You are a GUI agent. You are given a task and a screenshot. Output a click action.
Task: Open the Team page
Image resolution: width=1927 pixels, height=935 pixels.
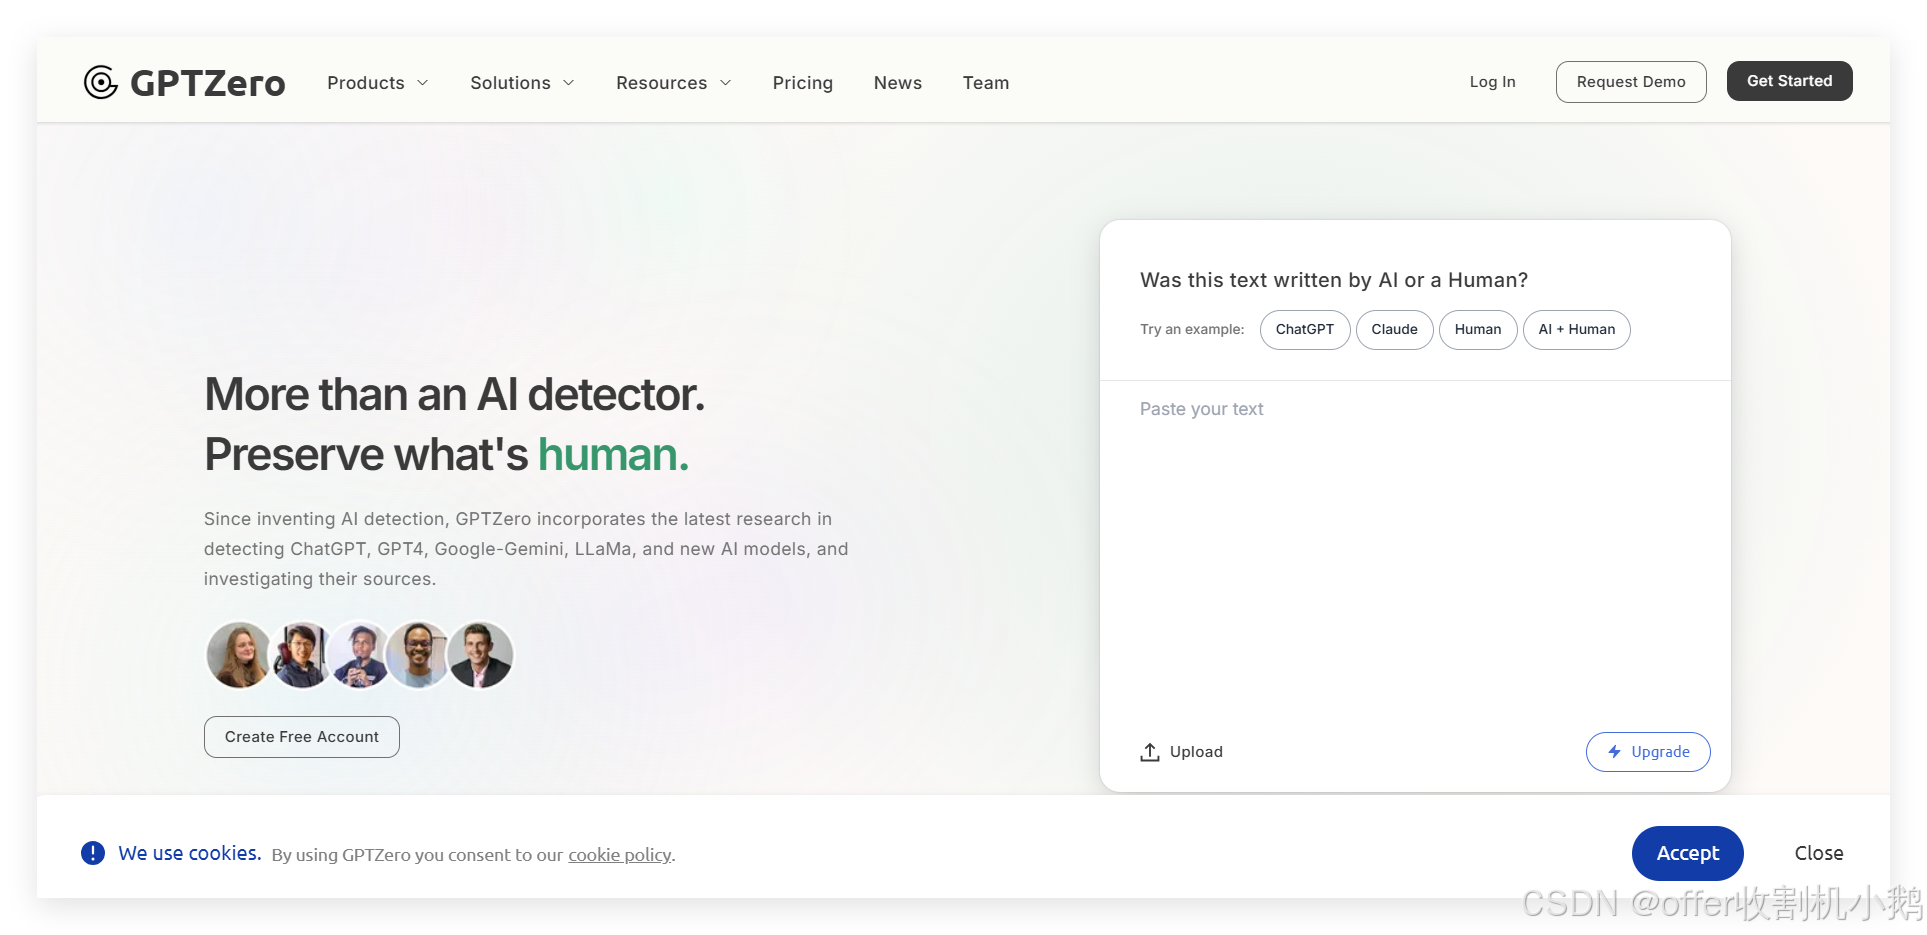(986, 83)
